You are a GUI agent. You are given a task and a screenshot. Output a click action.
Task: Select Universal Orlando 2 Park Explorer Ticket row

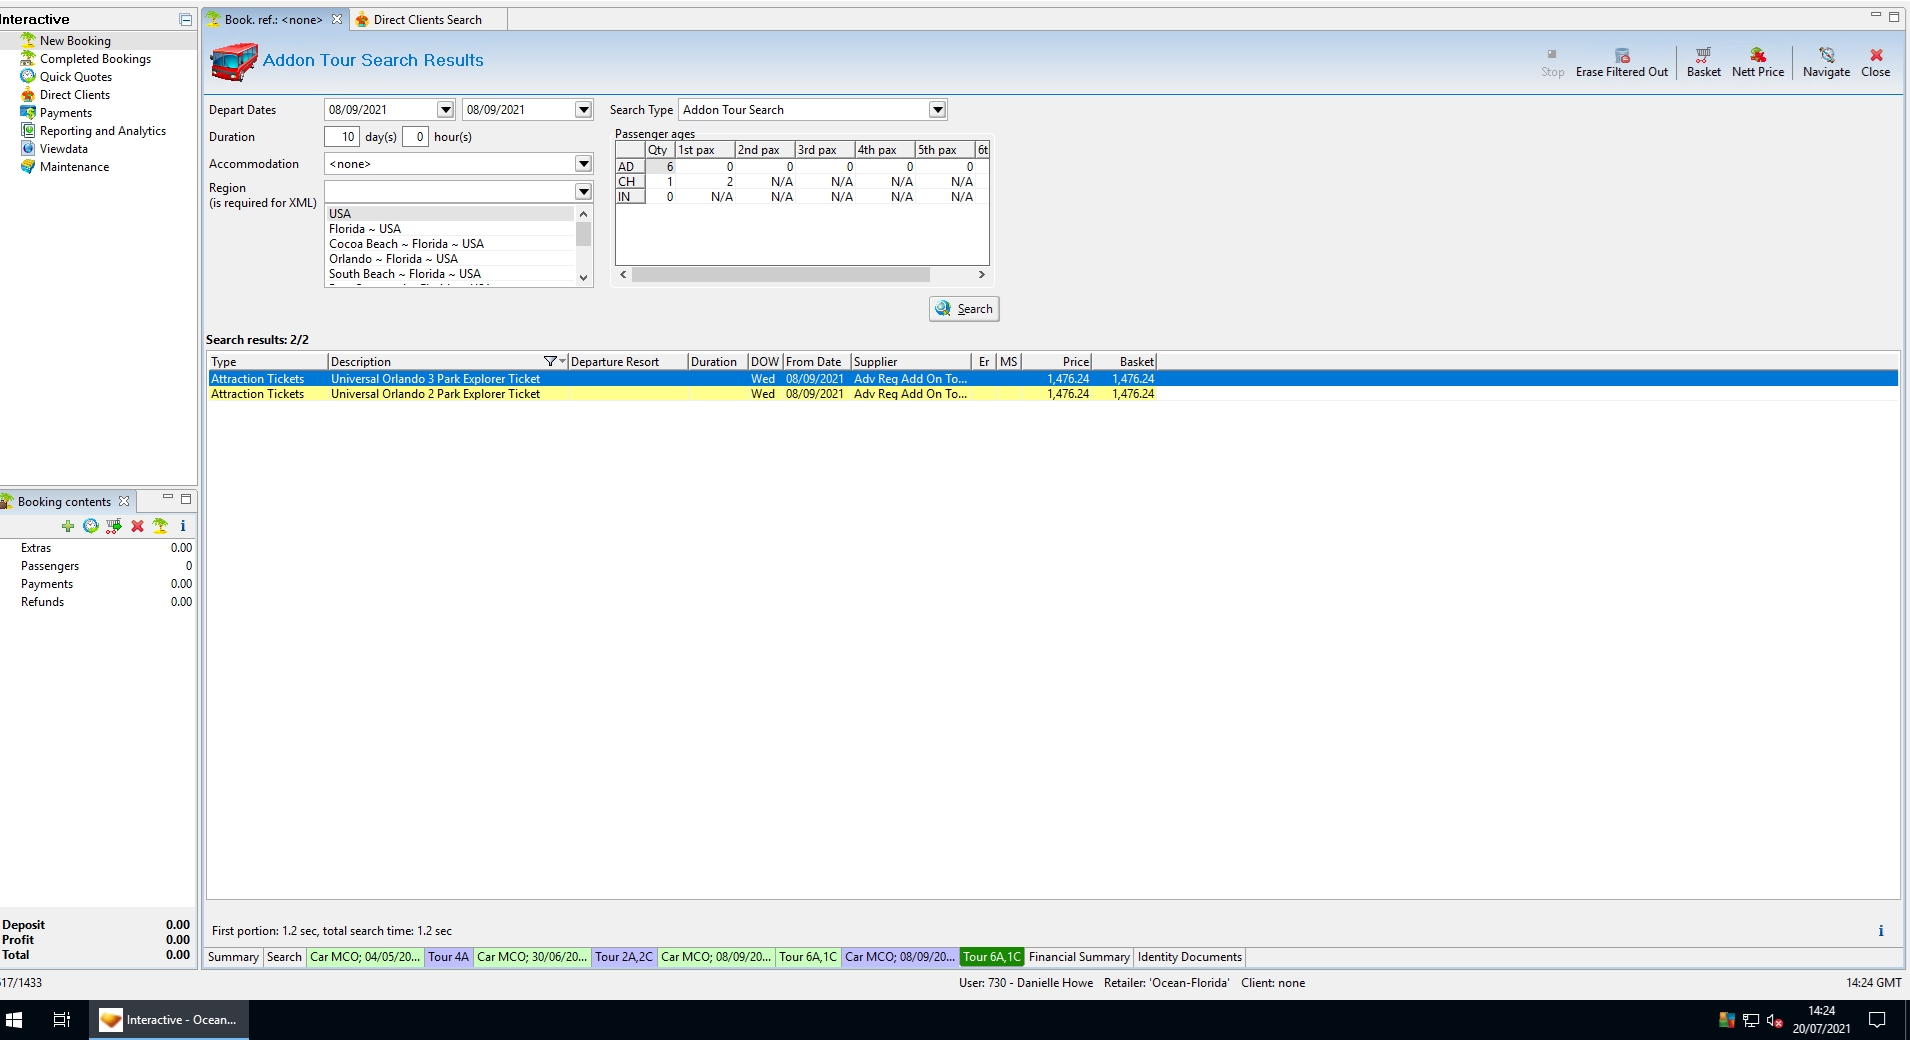click(x=1053, y=394)
